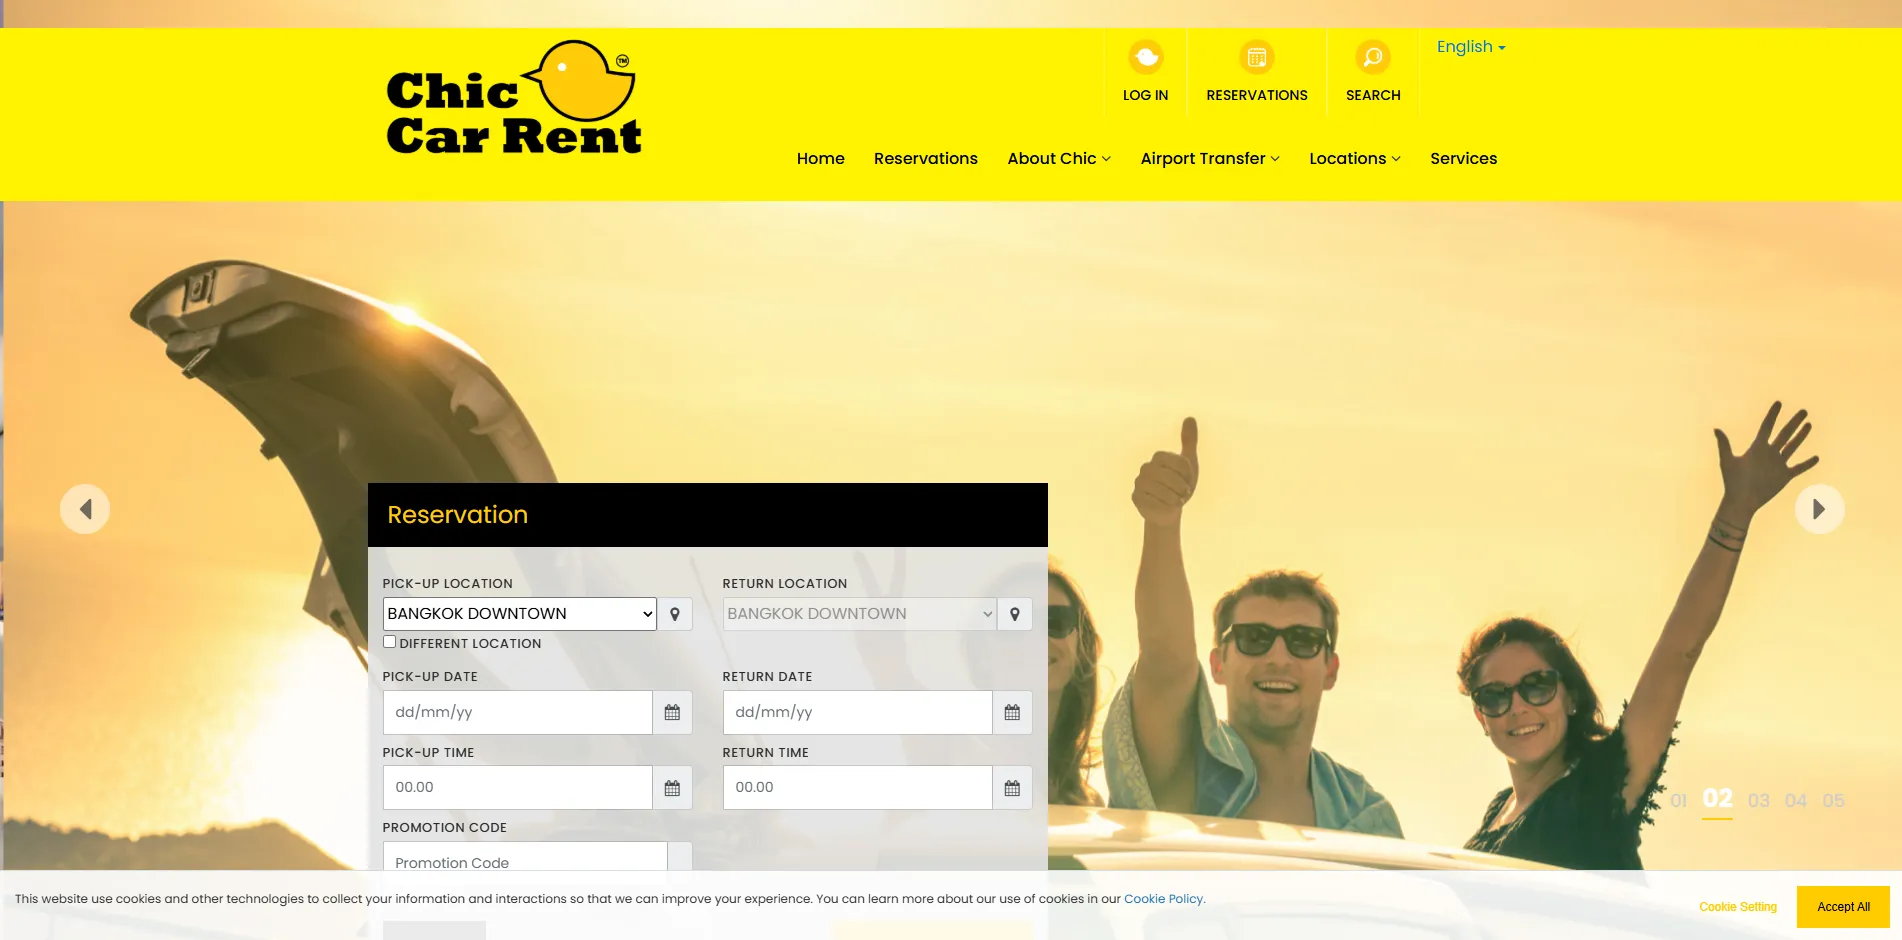Open the English language selector

click(1471, 47)
